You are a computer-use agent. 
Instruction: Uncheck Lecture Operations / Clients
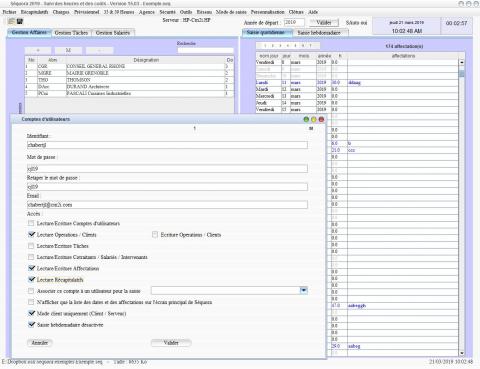coord(31,235)
